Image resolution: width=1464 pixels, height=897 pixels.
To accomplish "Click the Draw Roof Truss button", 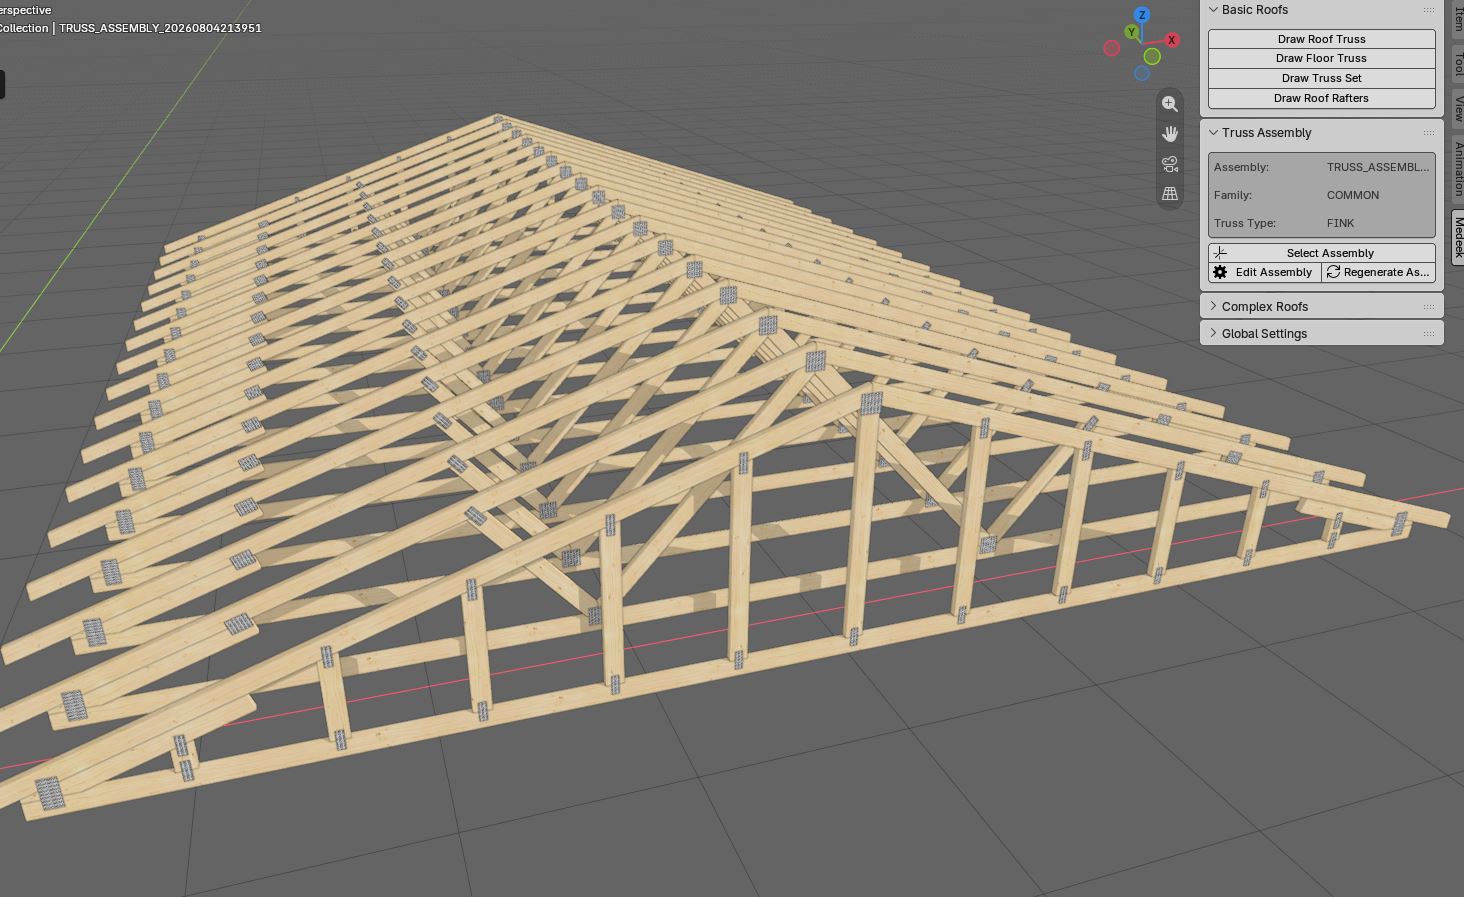I will [1322, 39].
